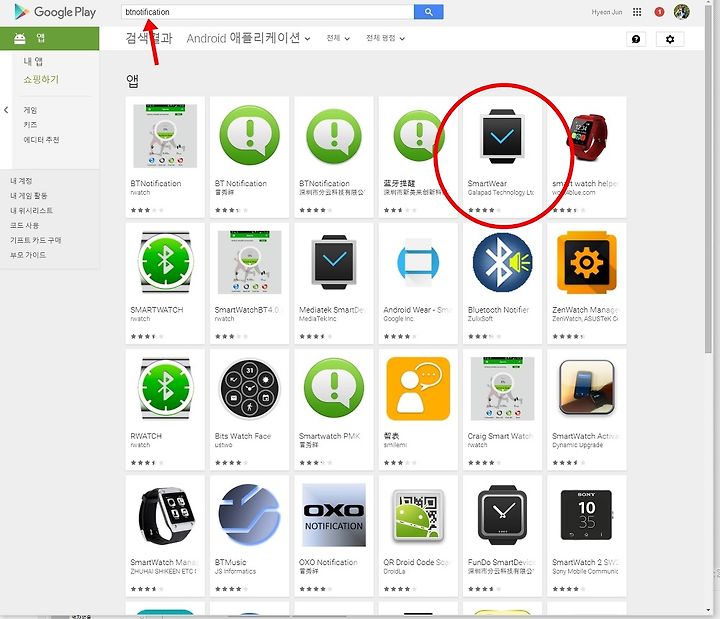Open the SmartWatch Manager app icon
720x619 pixels.
click(x=165, y=516)
